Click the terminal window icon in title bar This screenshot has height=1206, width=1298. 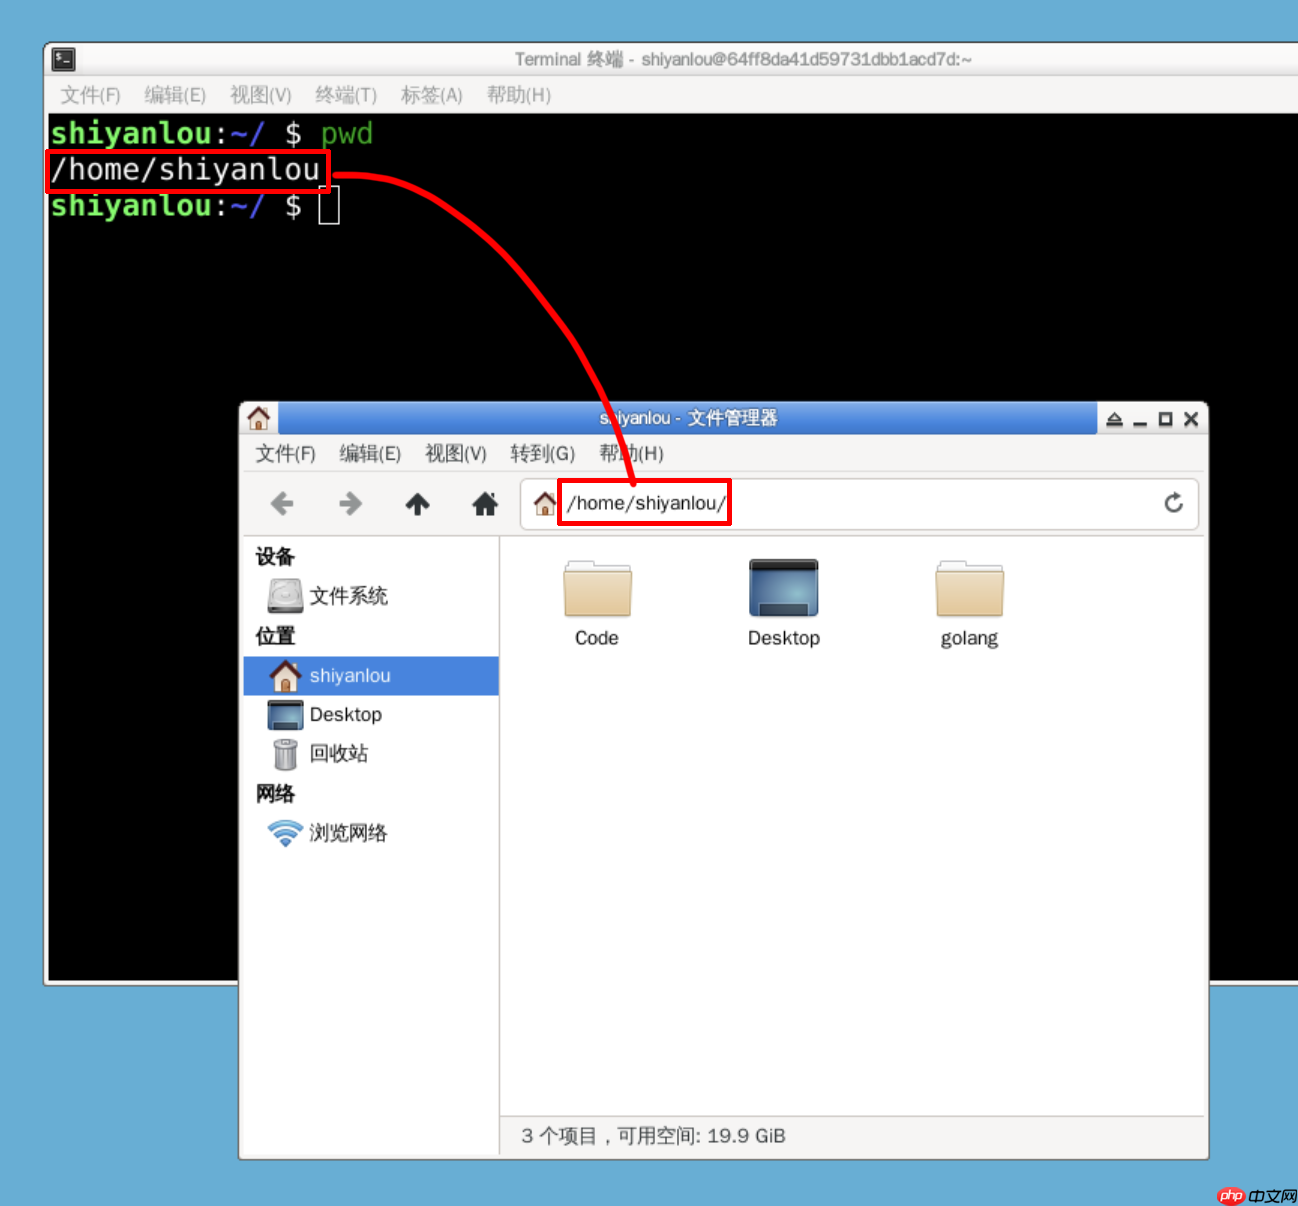coord(62,58)
